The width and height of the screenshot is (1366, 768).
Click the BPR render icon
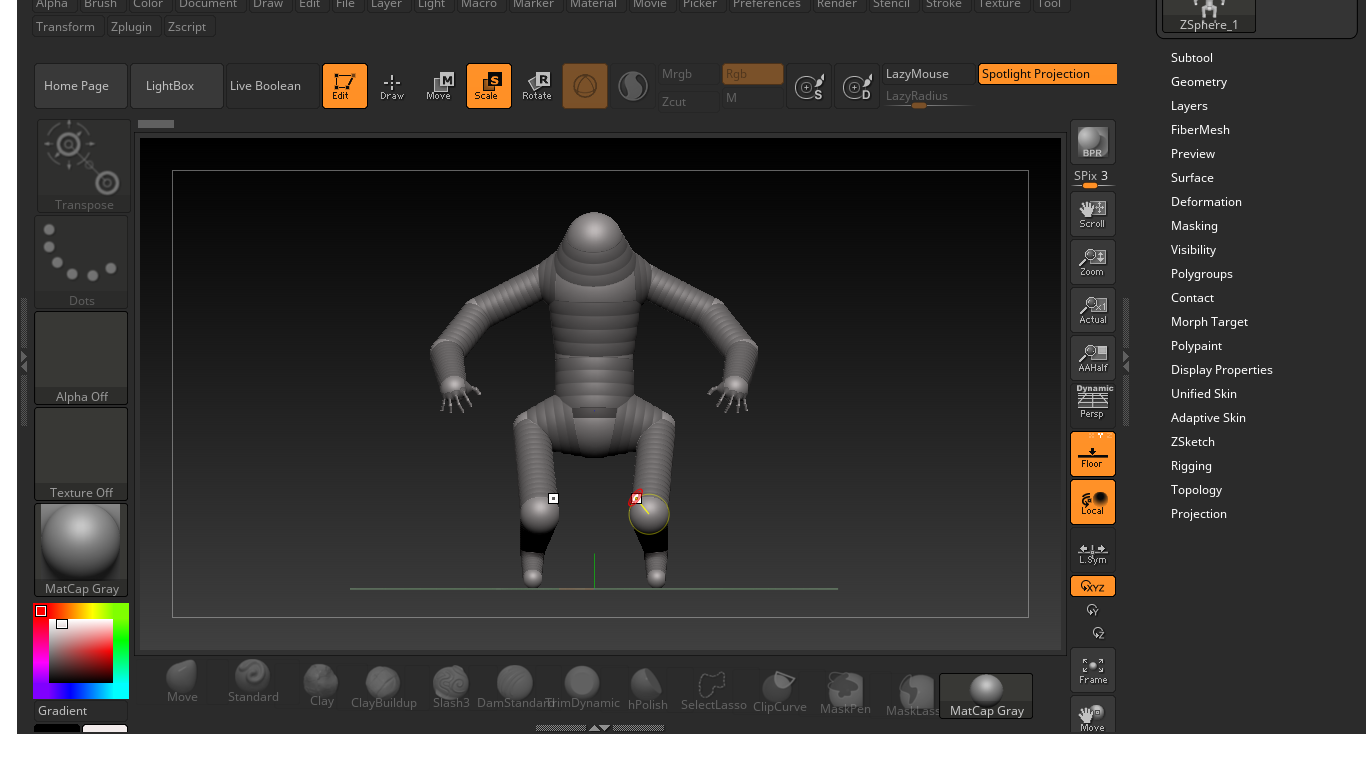[x=1092, y=143]
